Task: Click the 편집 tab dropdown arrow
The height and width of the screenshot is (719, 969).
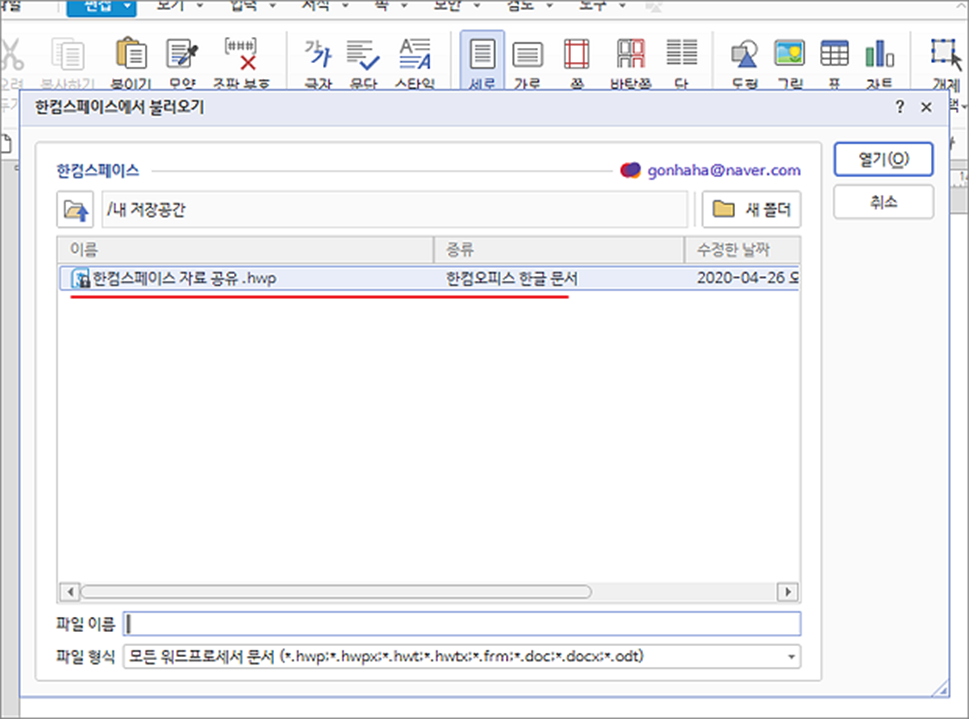Action: 127,7
